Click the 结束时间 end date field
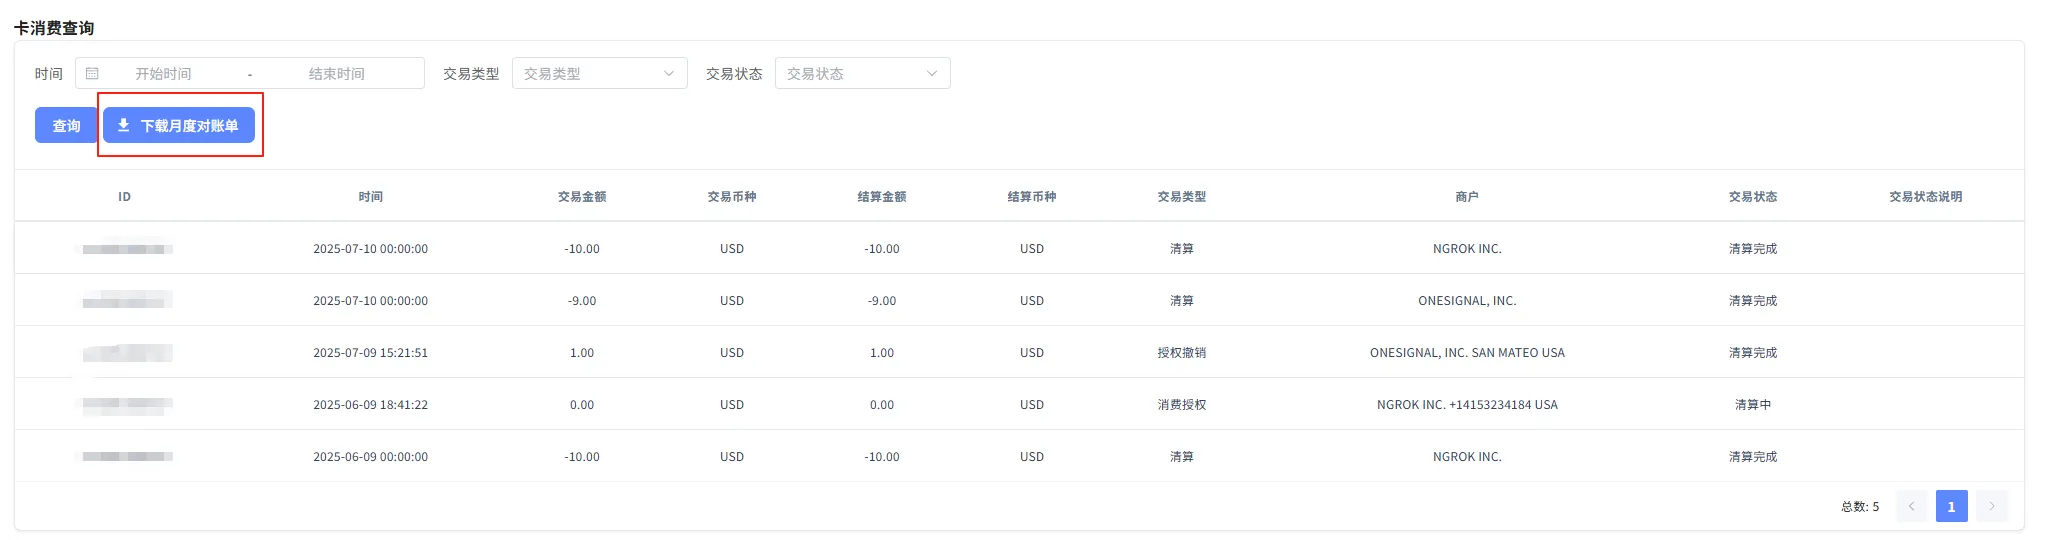 [x=337, y=73]
